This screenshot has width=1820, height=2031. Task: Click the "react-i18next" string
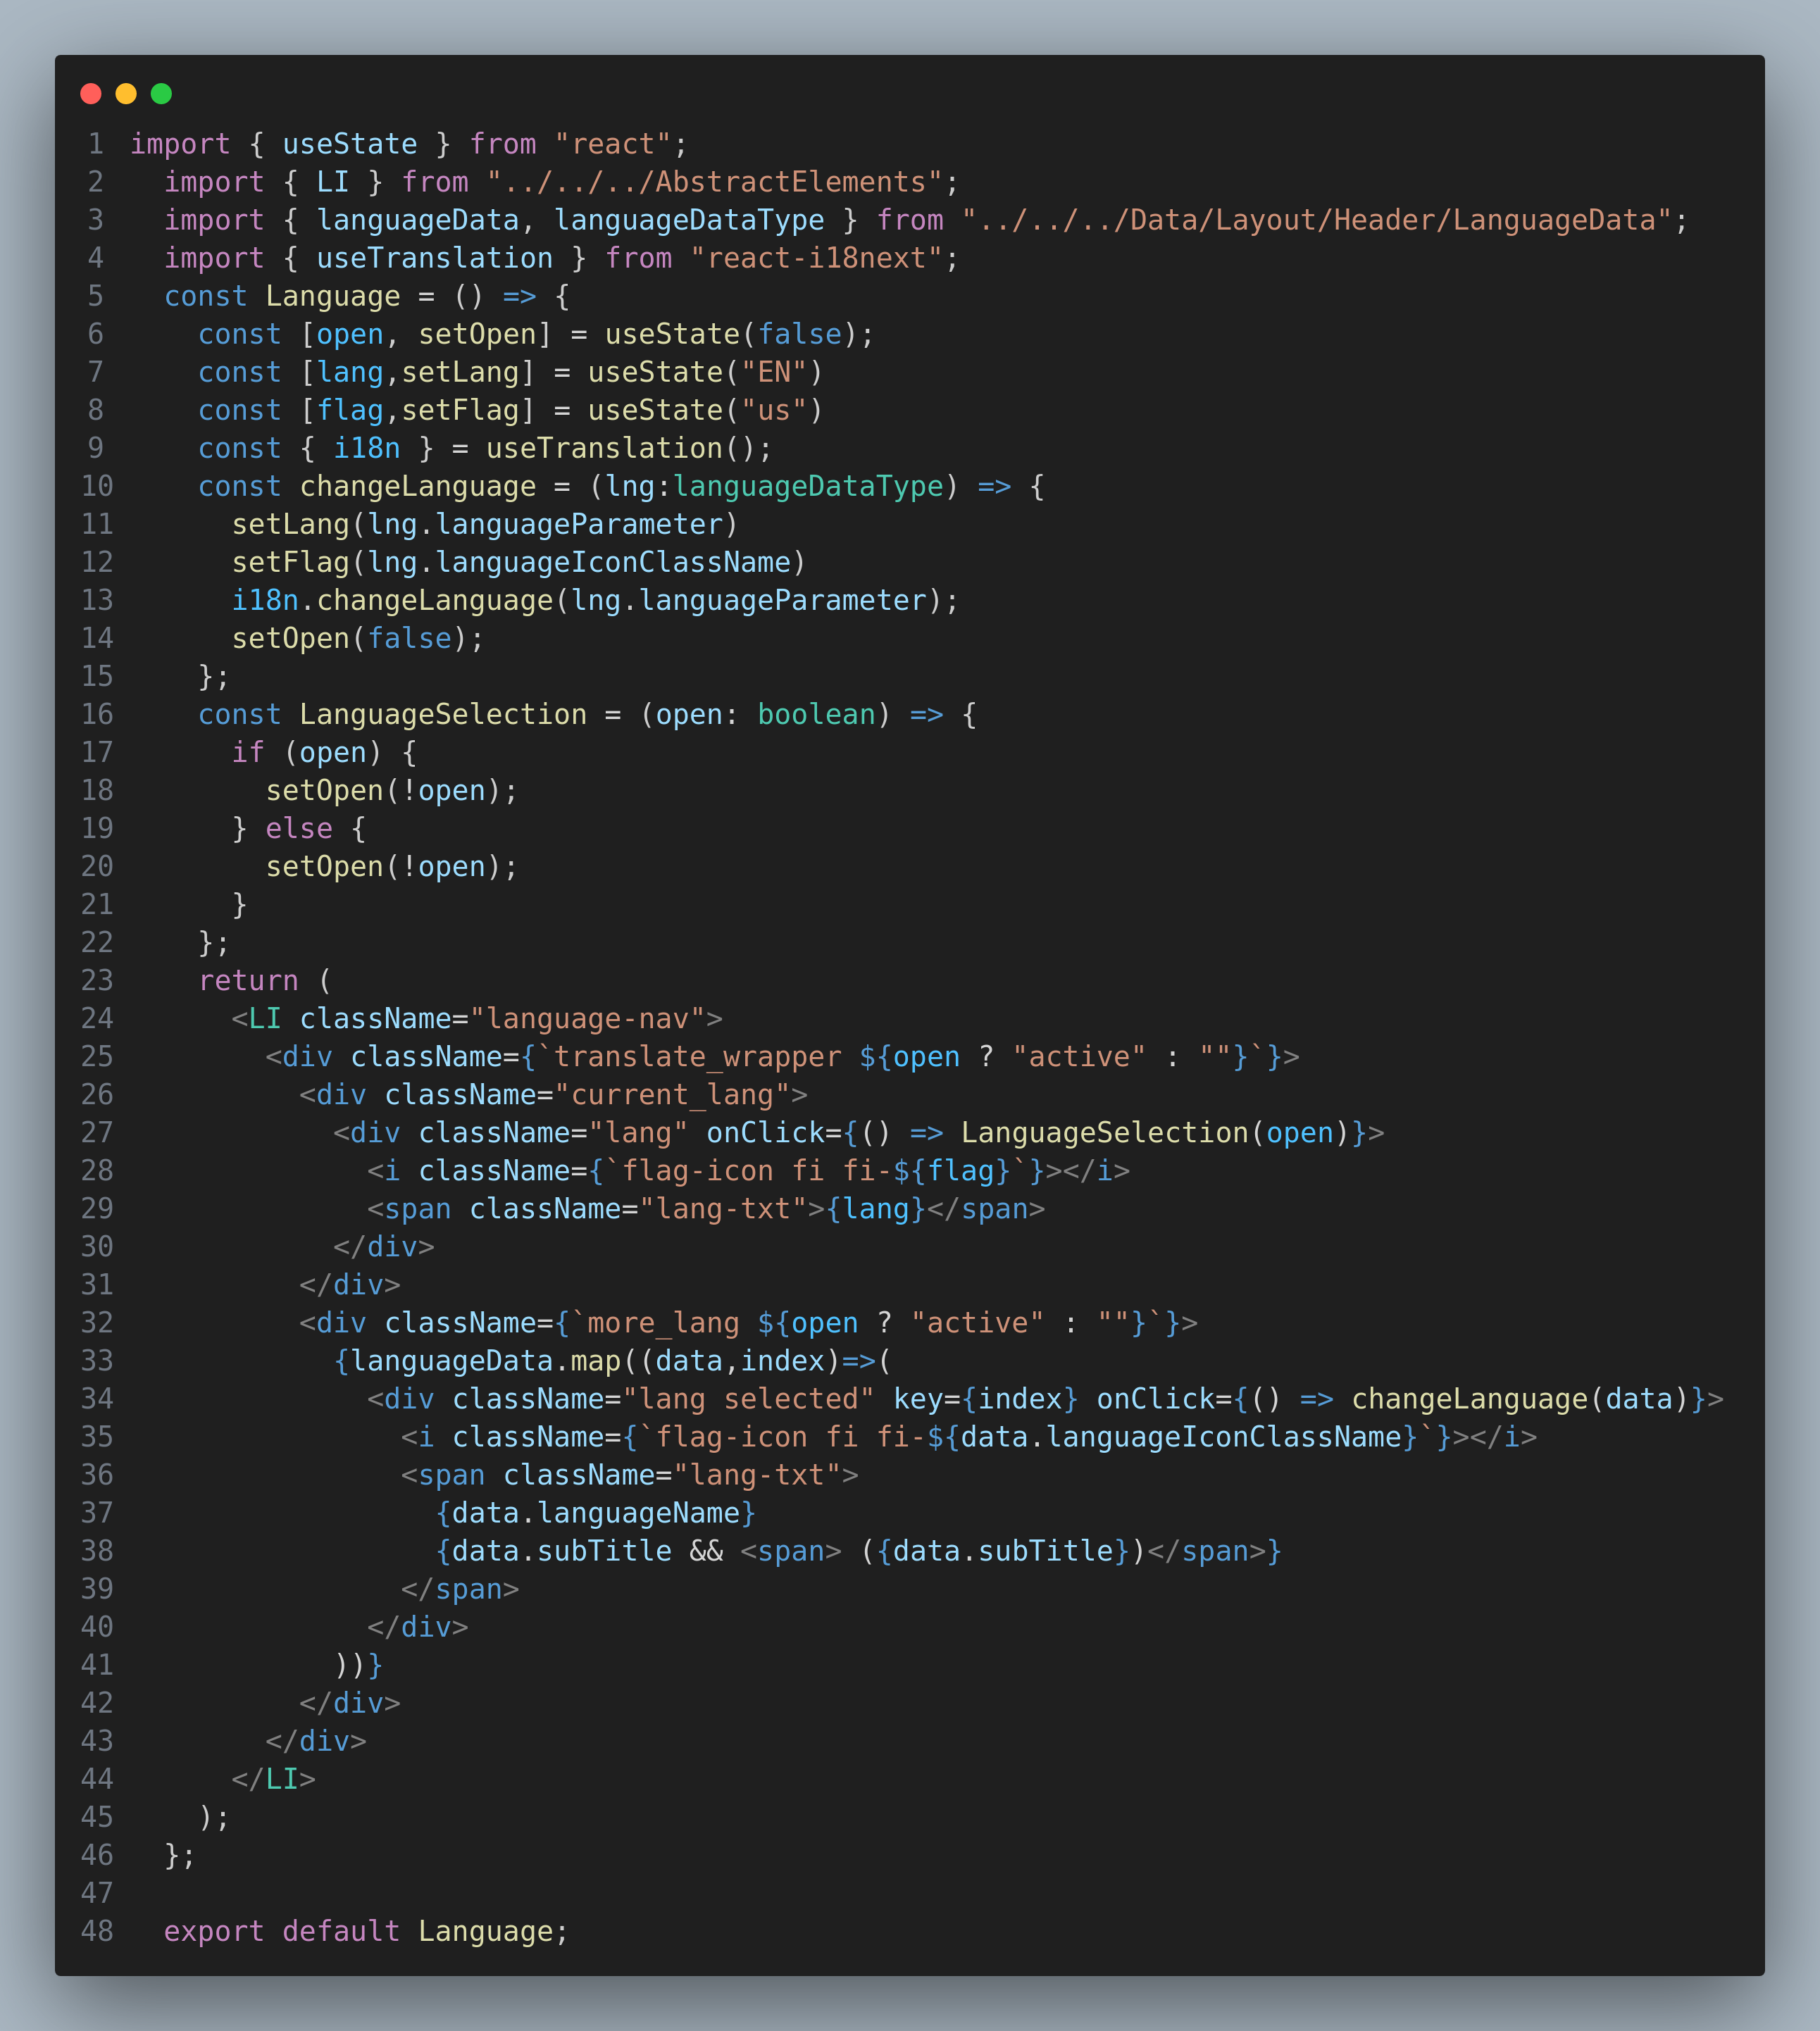816,258
